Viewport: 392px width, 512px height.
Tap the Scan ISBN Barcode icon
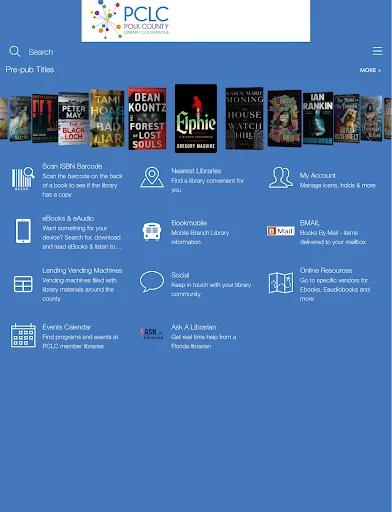click(23, 179)
